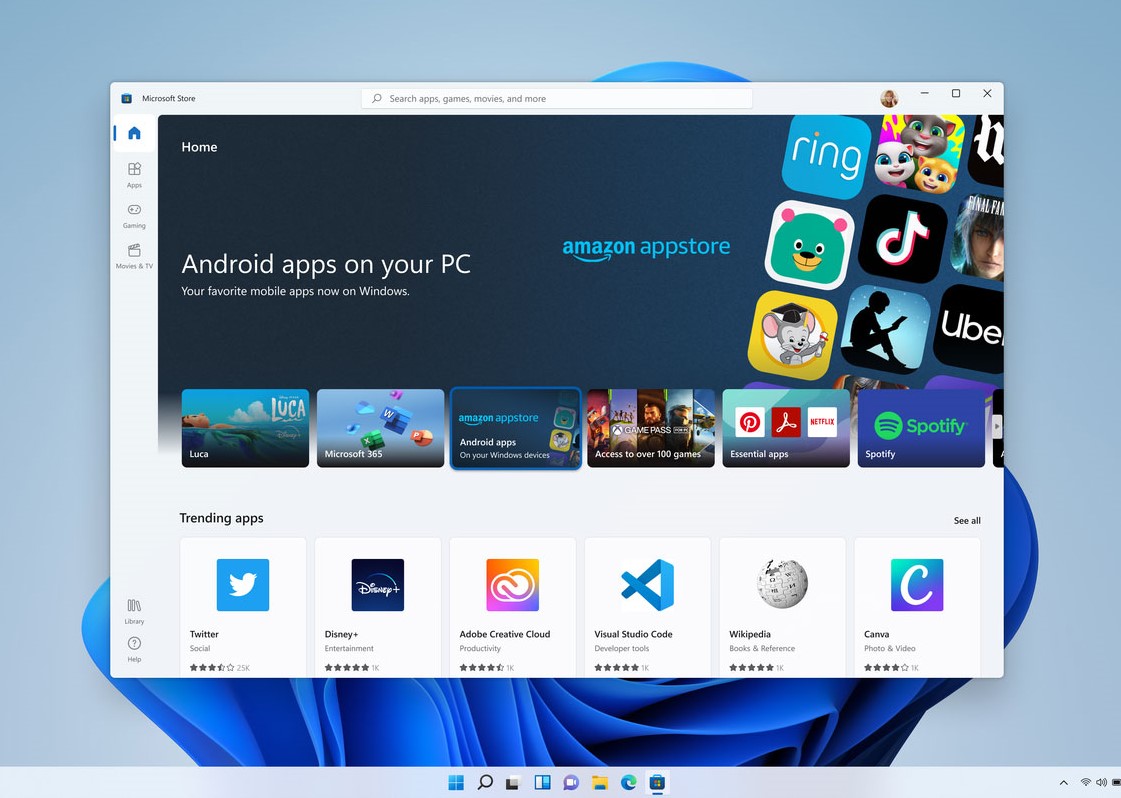Viewport: 1121px width, 798px height.
Task: Click 'Your favorite mobile apps now on Windows.'
Action: coord(295,291)
